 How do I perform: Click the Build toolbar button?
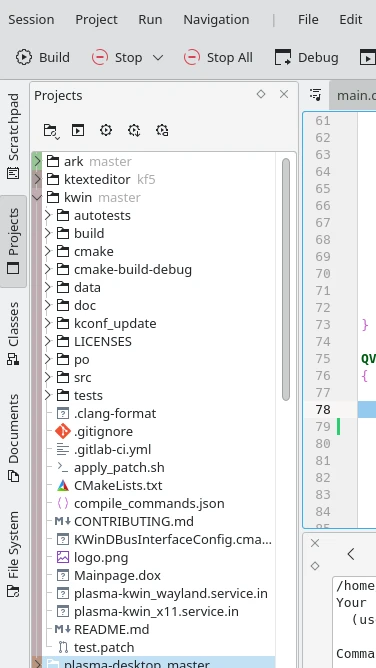point(43,58)
